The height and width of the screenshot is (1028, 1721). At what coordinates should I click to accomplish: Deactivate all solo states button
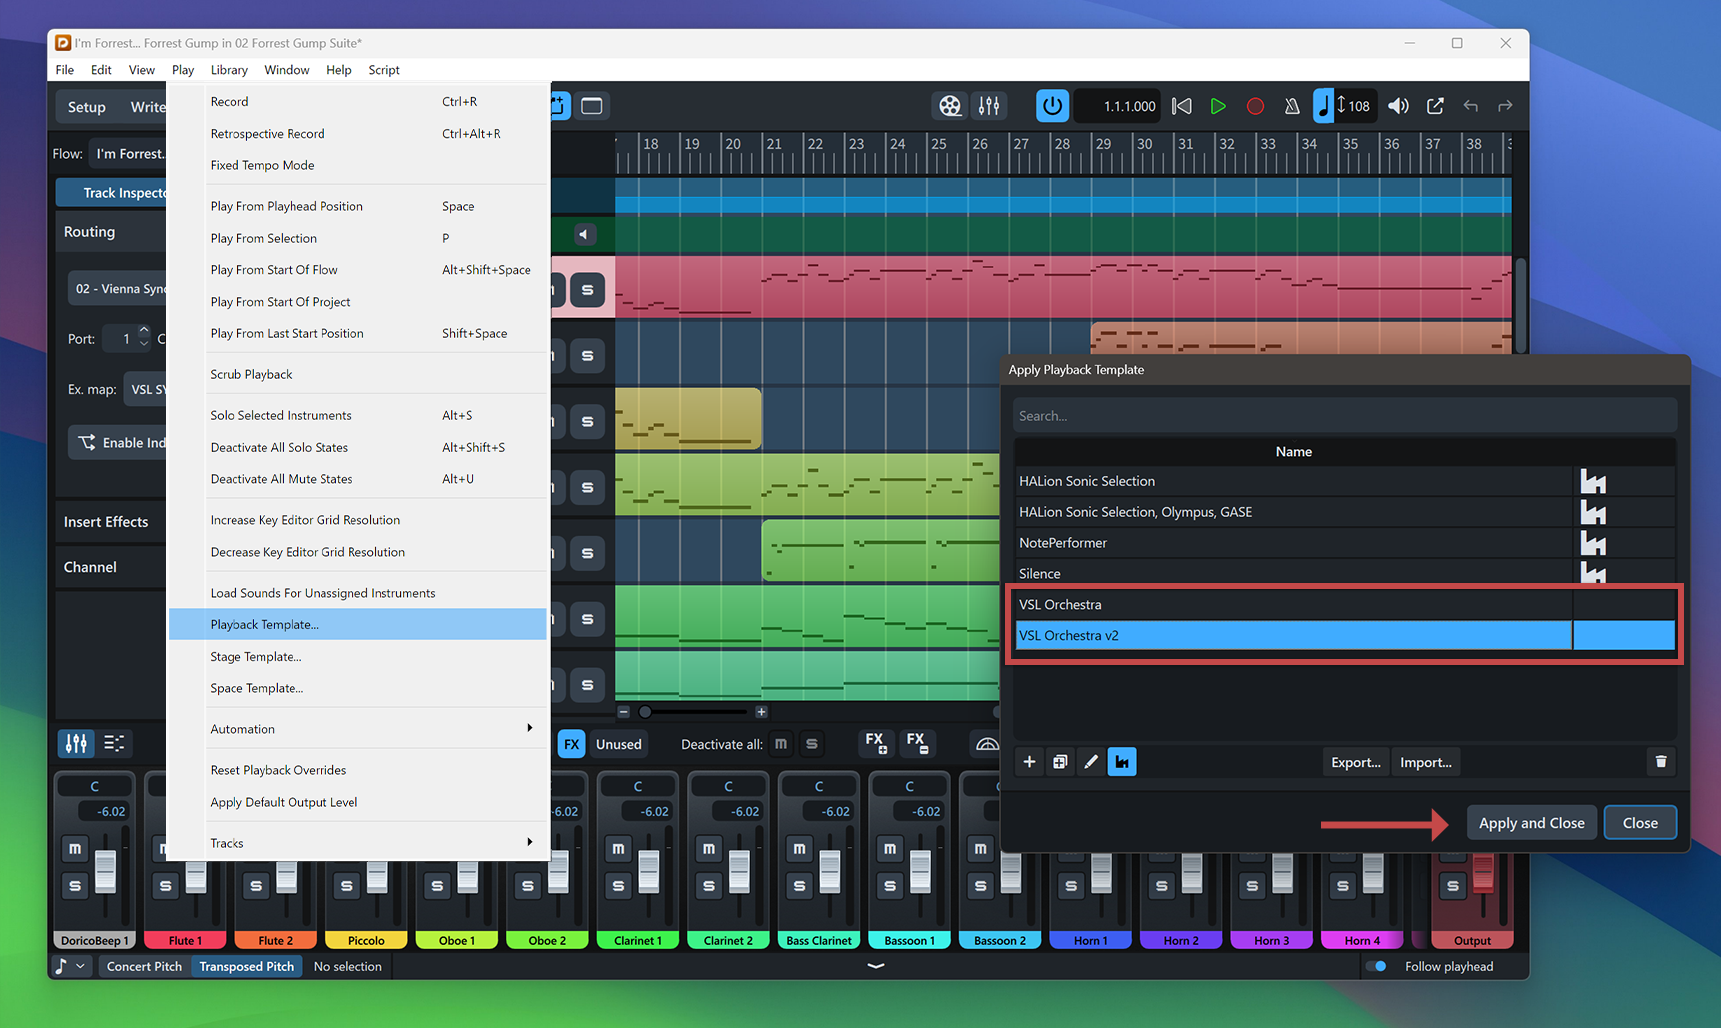(812, 744)
